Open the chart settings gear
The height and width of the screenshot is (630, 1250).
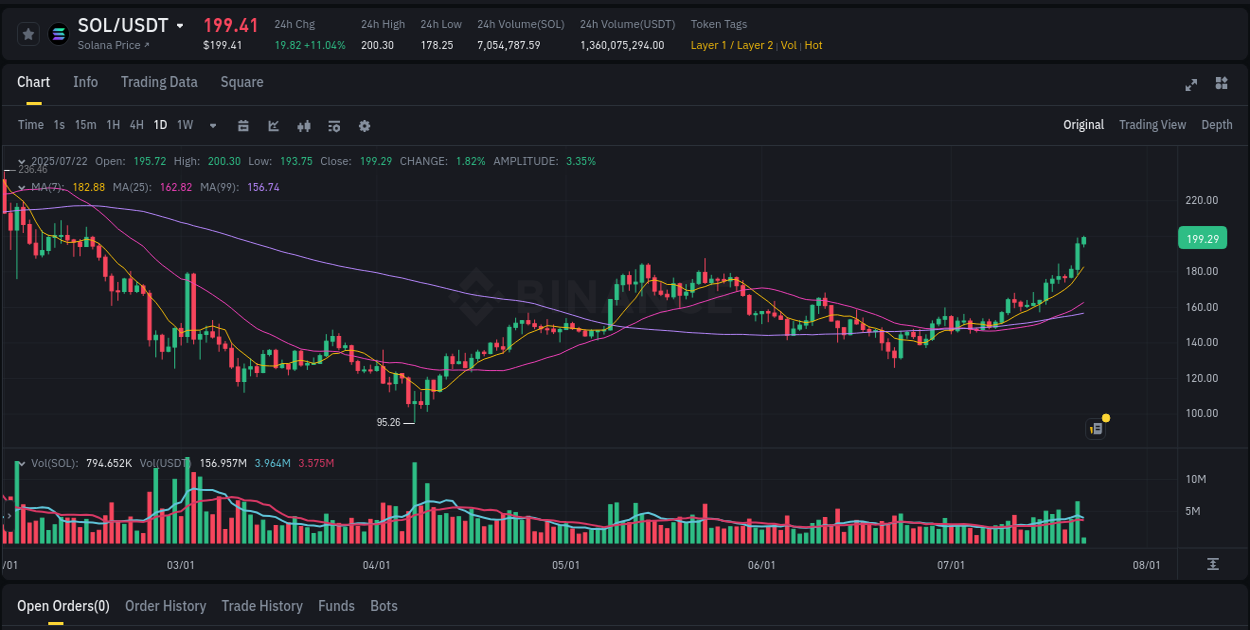[x=364, y=125]
